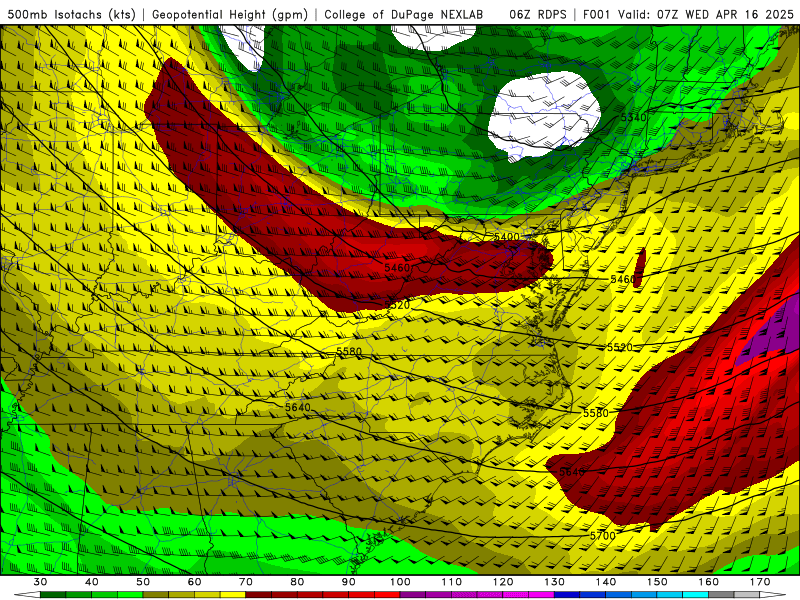
Task: Click the '06Z RDPS' model run text
Action: pyautogui.click(x=538, y=14)
